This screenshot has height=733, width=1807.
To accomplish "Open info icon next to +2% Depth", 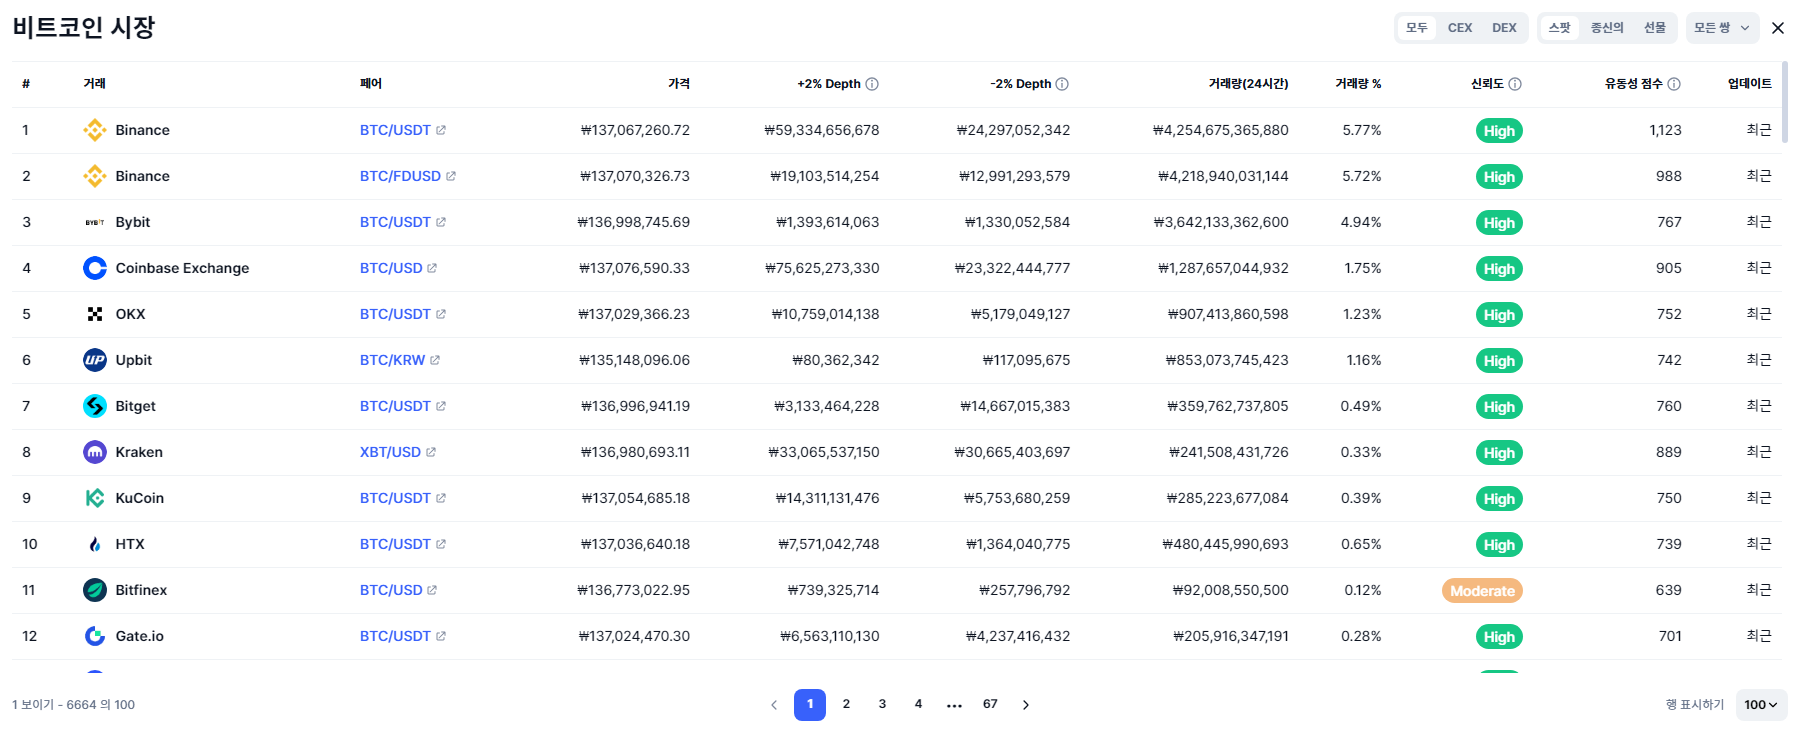I will [x=872, y=84].
